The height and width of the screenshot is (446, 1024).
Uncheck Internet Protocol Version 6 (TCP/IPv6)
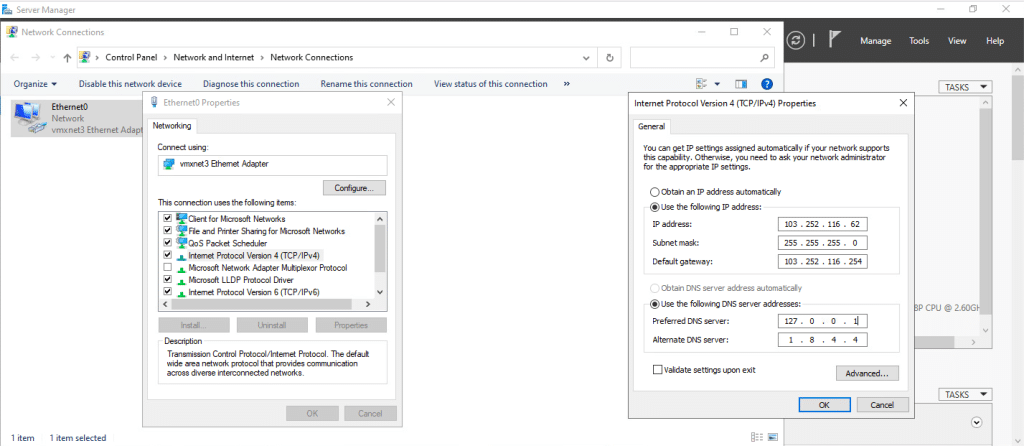click(x=167, y=292)
